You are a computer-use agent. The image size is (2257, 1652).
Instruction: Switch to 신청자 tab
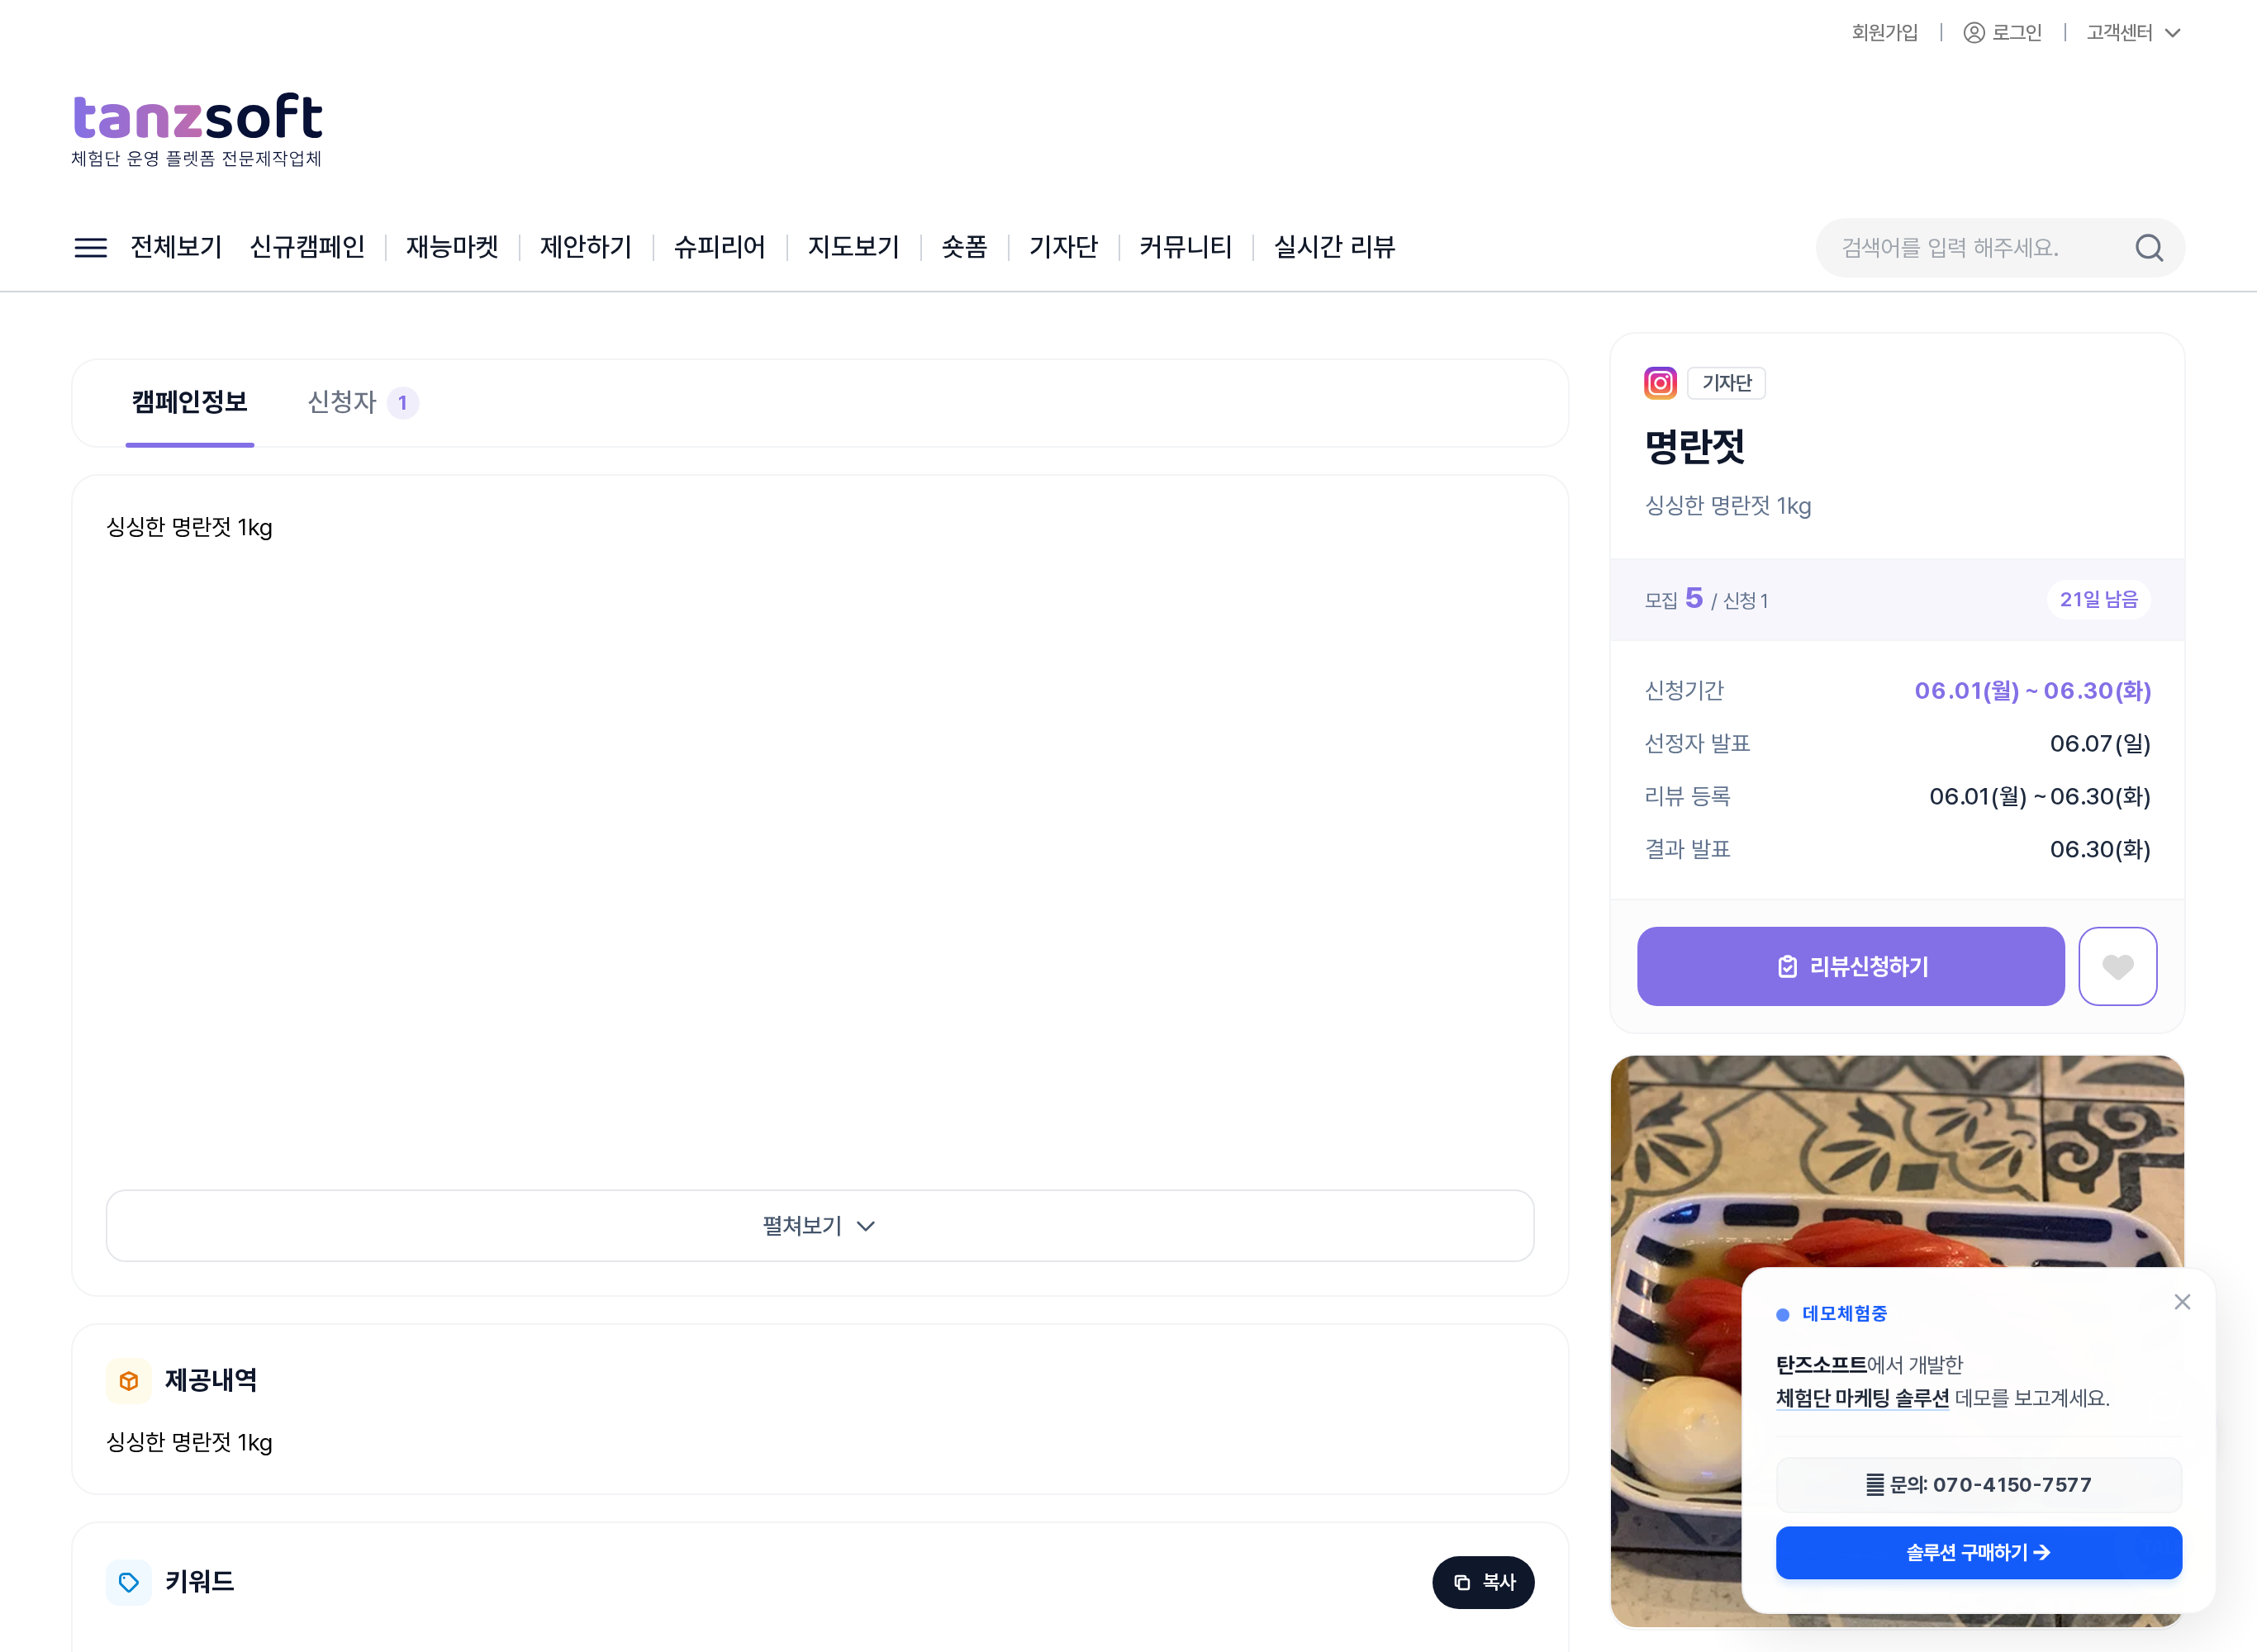pyautogui.click(x=362, y=402)
